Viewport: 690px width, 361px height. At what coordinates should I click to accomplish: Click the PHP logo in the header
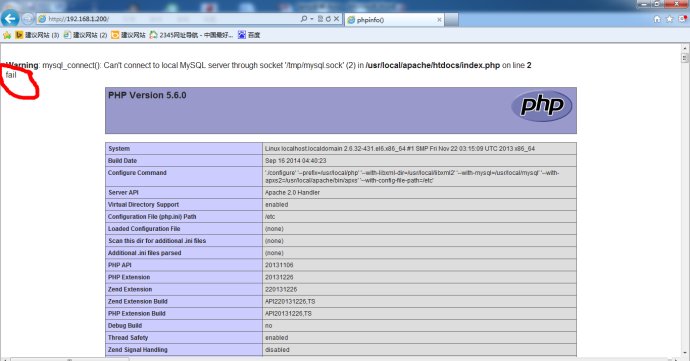pyautogui.click(x=542, y=106)
